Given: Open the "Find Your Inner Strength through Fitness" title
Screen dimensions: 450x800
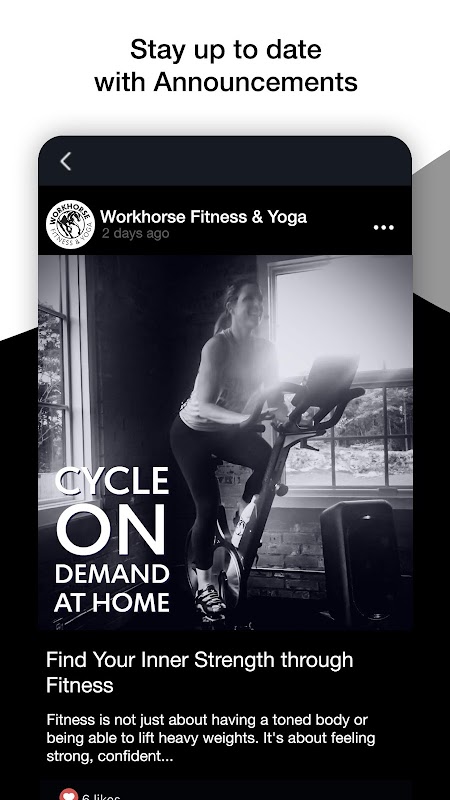Looking at the screenshot, I should tap(199, 672).
